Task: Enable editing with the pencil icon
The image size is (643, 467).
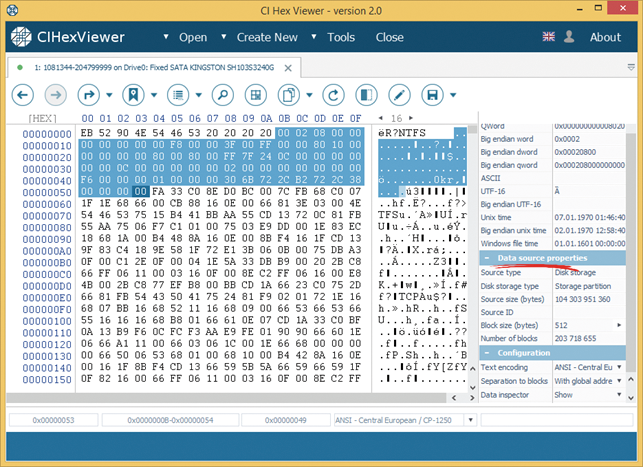Action: click(399, 95)
